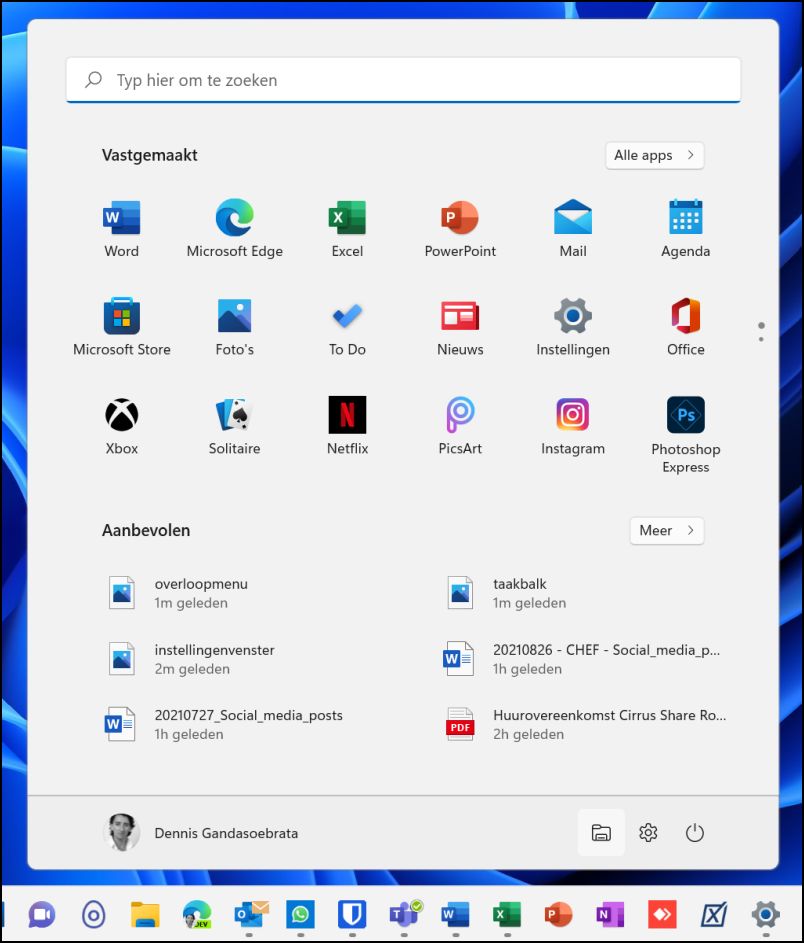Open Word in the taskbar
Image resolution: width=804 pixels, height=943 pixels.
(455, 915)
